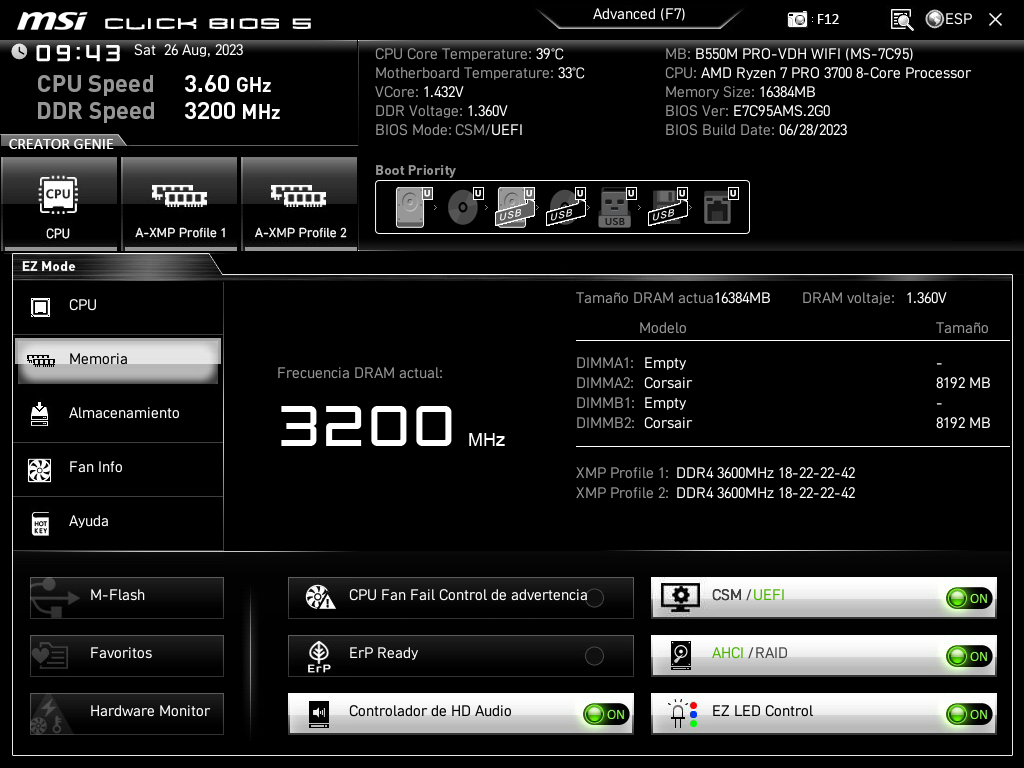Select the USB key boot device icon
The width and height of the screenshot is (1024, 768).
pyautogui.click(x=616, y=207)
